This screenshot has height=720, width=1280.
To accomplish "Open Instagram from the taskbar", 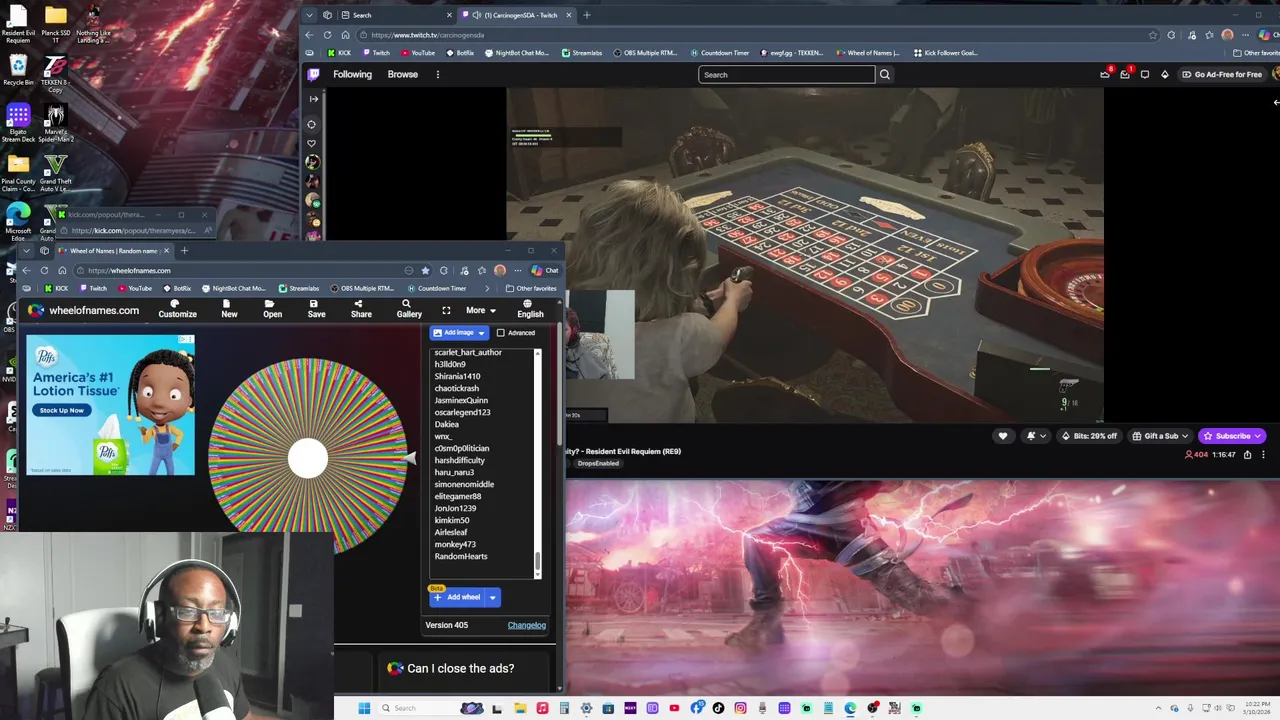I will pyautogui.click(x=740, y=708).
